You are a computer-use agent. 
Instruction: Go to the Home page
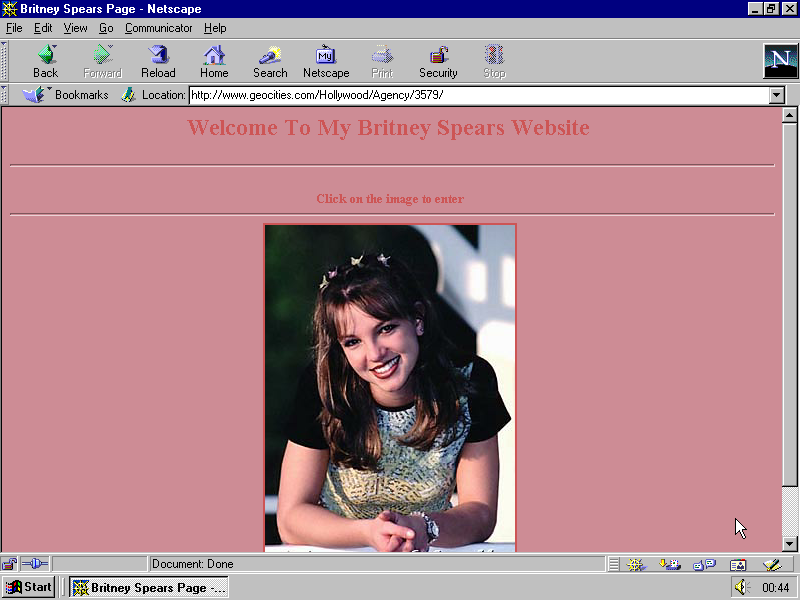[214, 61]
